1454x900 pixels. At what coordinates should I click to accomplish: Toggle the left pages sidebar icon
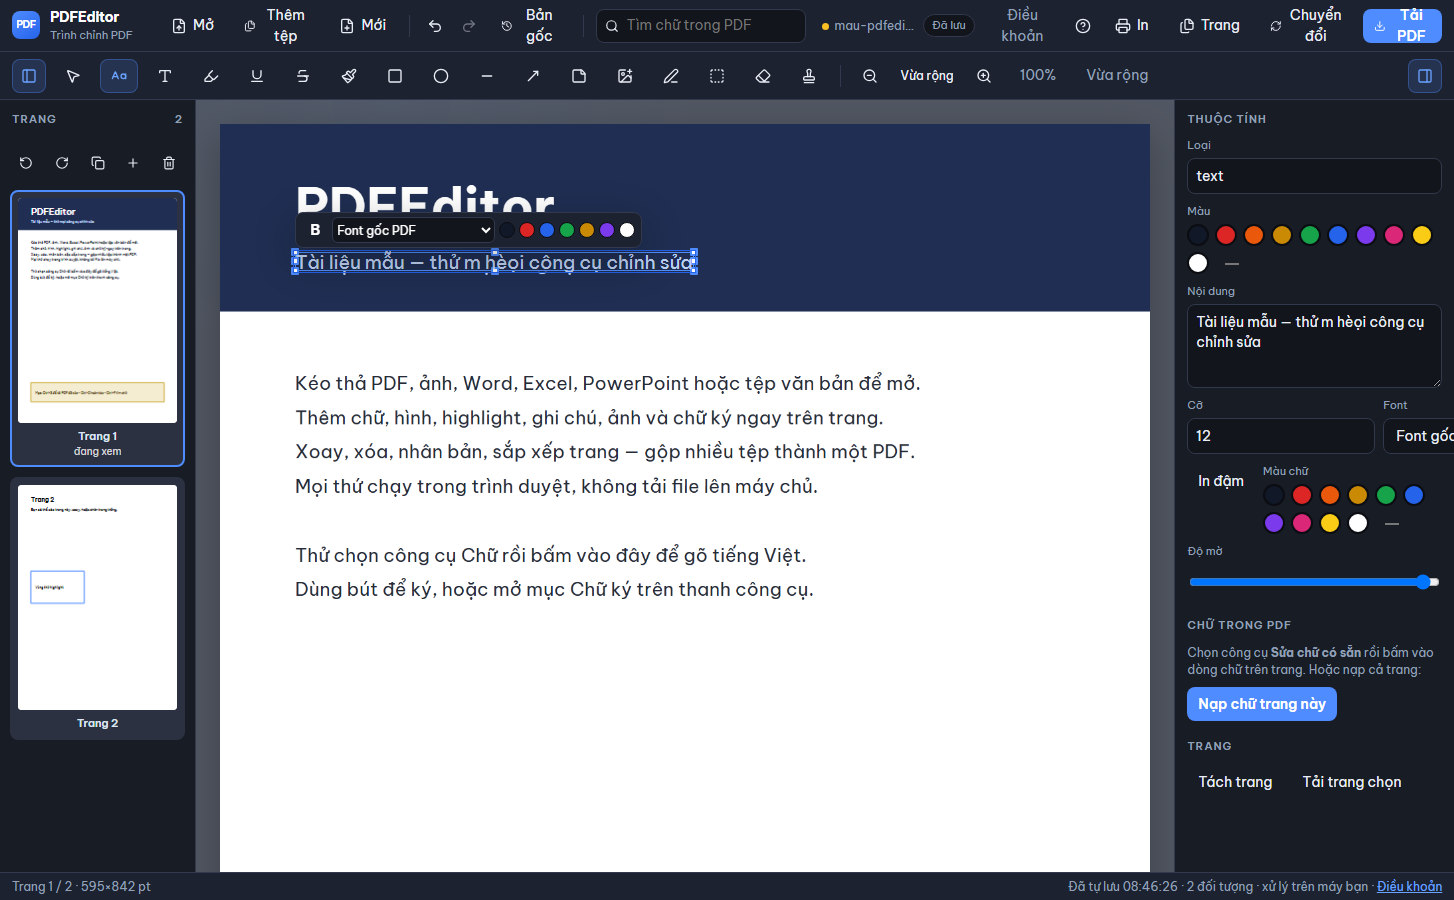(29, 76)
